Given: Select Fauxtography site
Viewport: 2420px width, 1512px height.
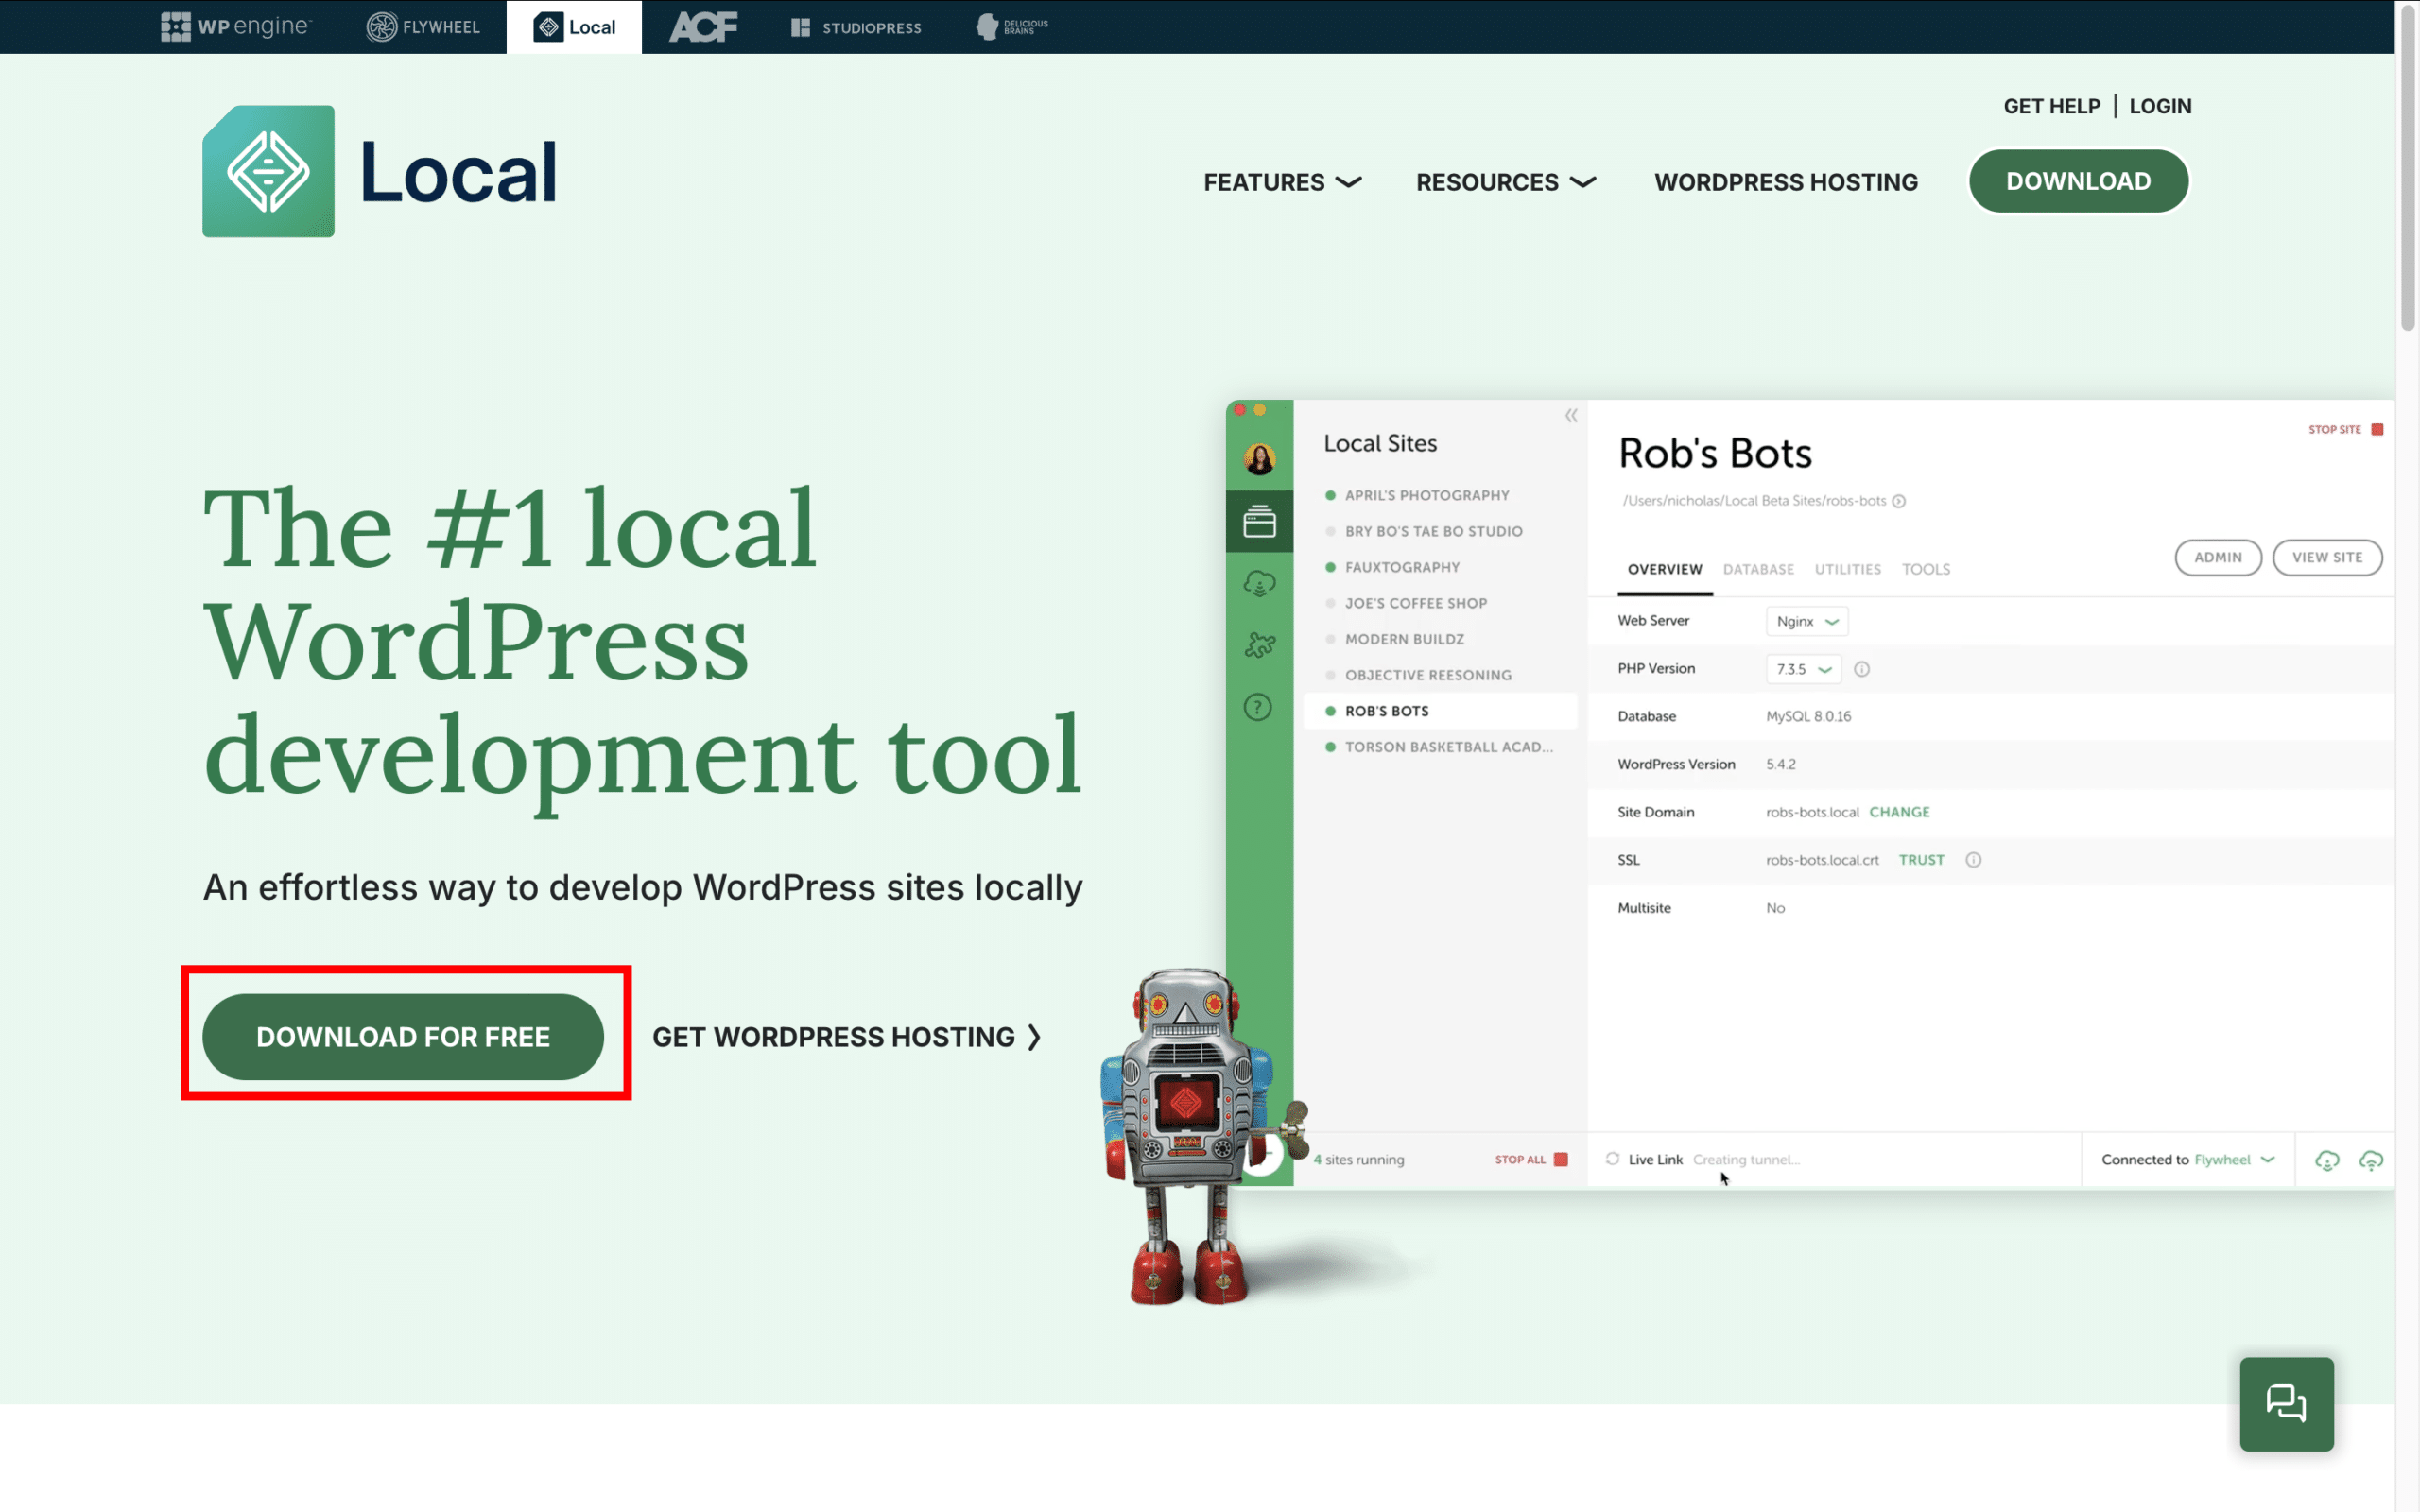Looking at the screenshot, I should coord(1401,567).
